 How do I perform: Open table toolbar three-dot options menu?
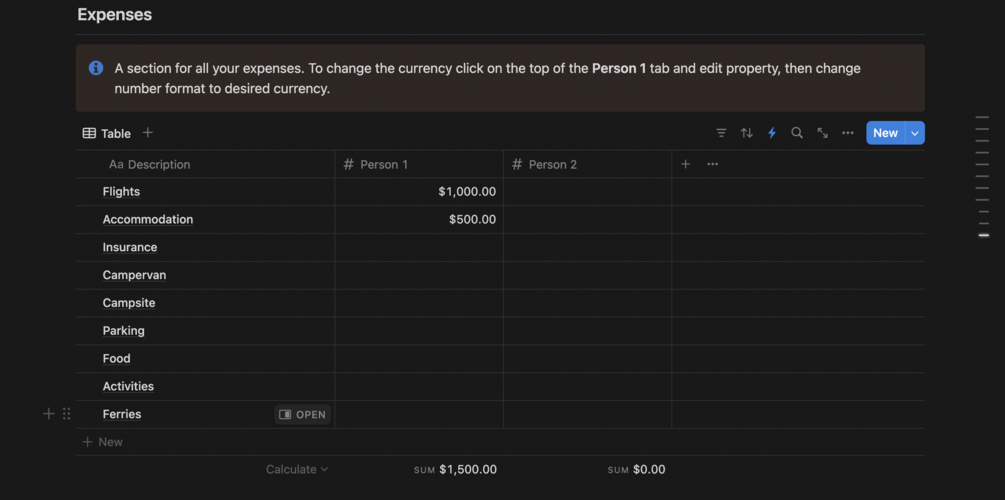coord(848,133)
